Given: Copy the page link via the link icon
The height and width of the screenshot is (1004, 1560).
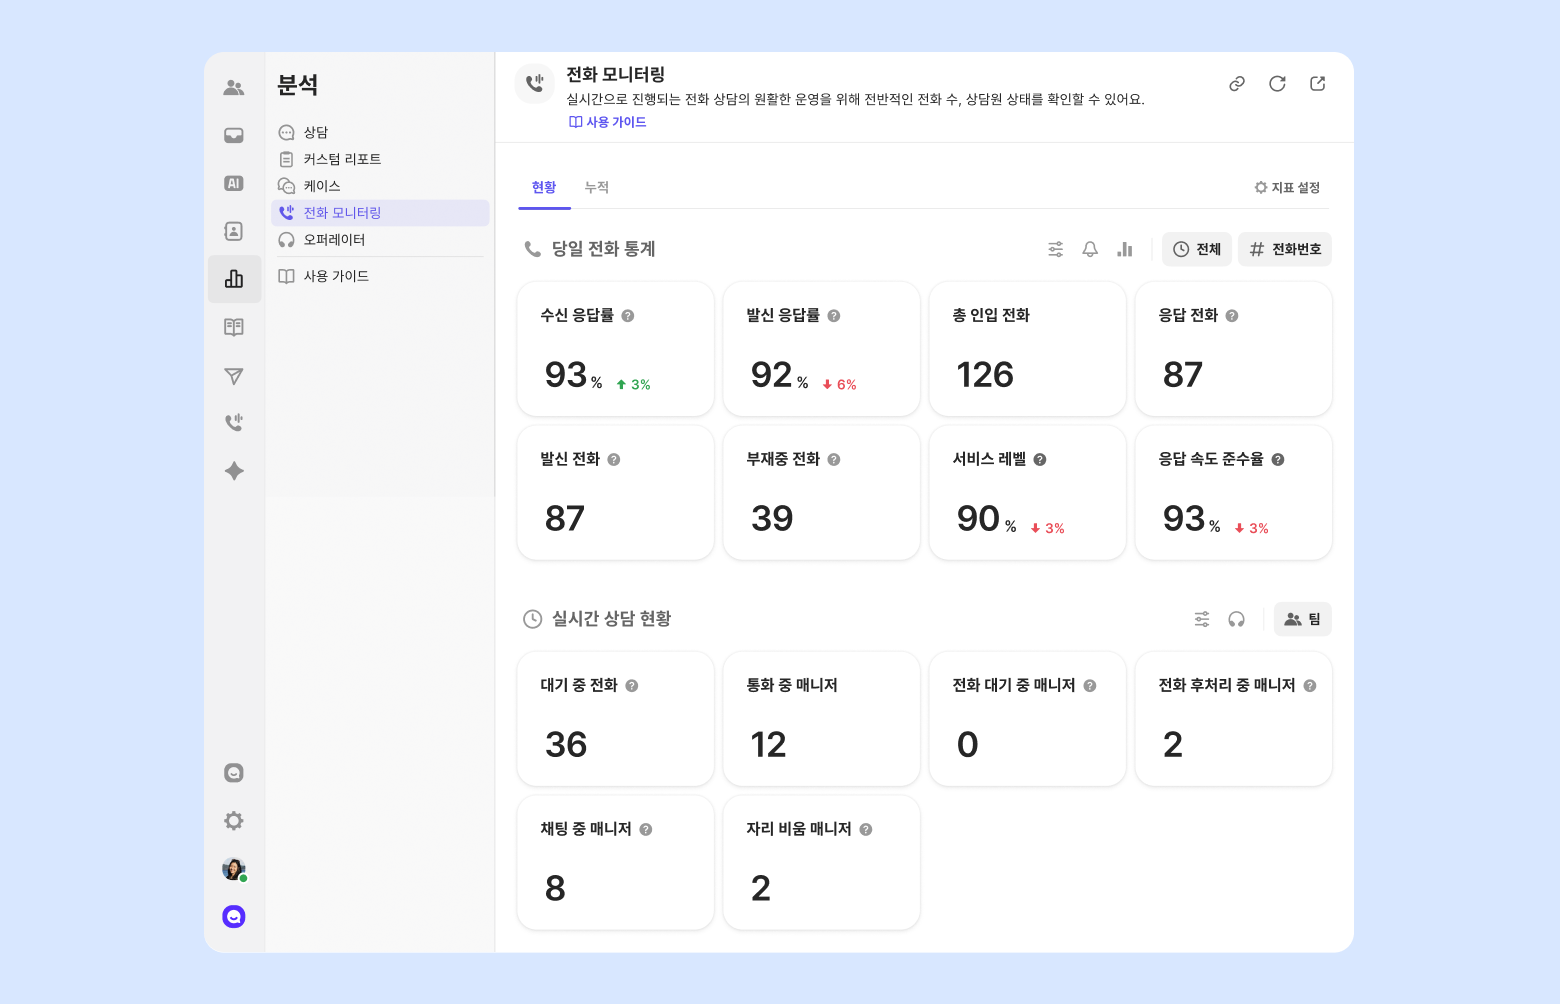Looking at the screenshot, I should [1237, 84].
